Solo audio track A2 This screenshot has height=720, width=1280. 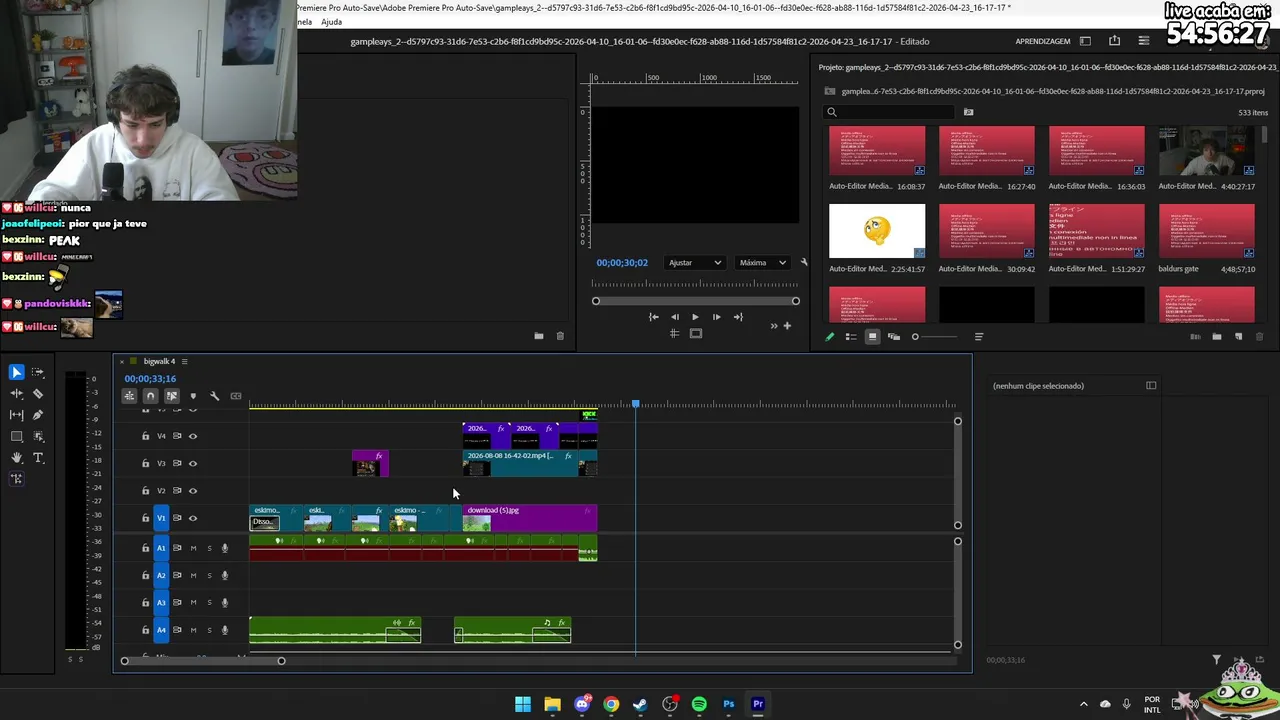click(209, 575)
